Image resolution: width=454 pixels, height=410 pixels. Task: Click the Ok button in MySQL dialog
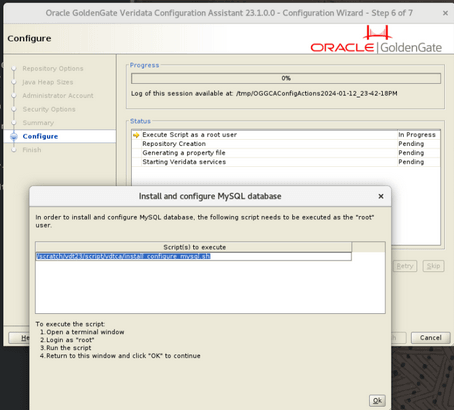pyautogui.click(x=377, y=400)
